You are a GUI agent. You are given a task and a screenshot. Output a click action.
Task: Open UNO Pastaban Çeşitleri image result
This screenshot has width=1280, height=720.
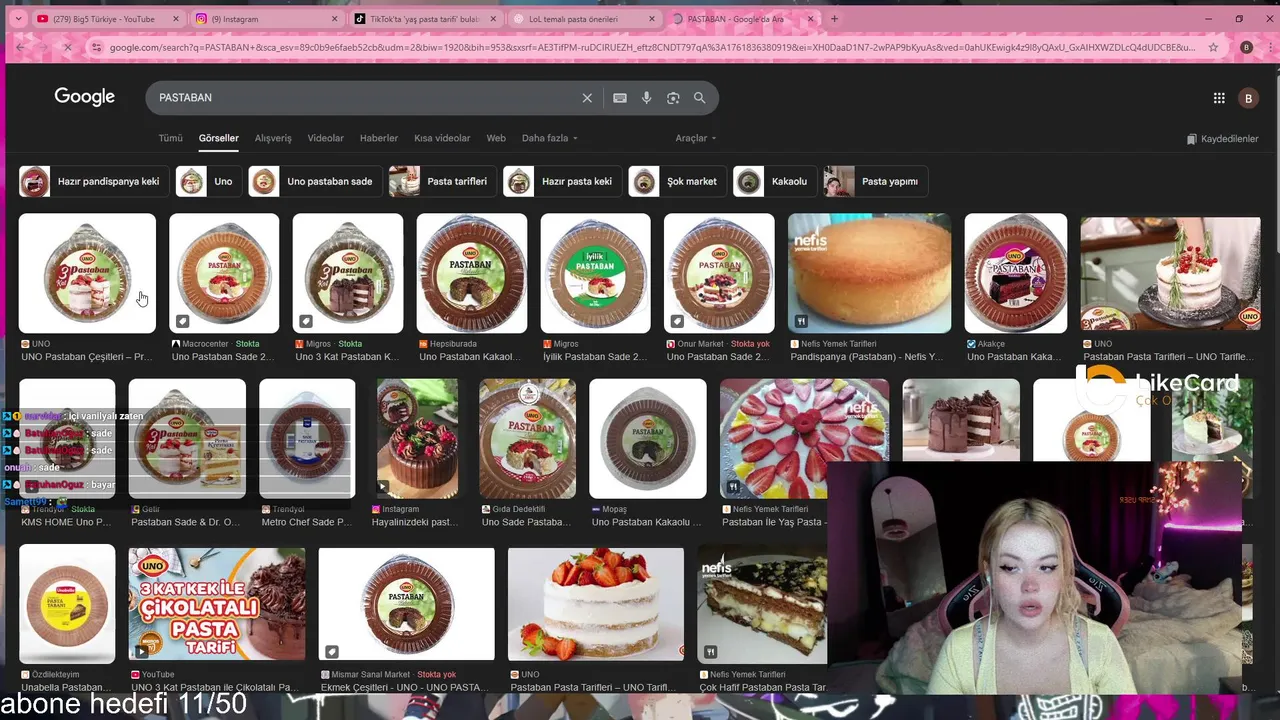pyautogui.click(x=87, y=273)
